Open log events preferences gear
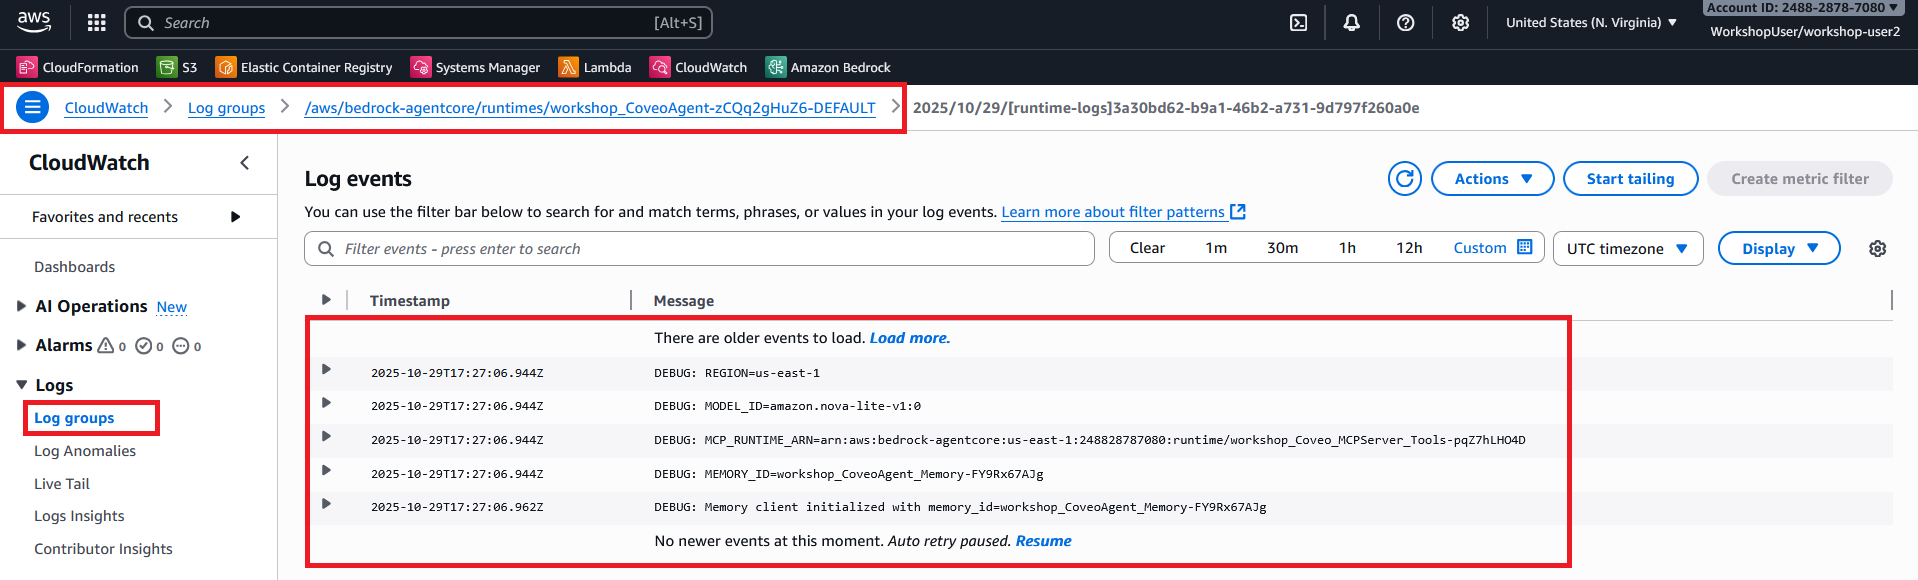Screen dimensions: 1918x580 (x=1878, y=249)
